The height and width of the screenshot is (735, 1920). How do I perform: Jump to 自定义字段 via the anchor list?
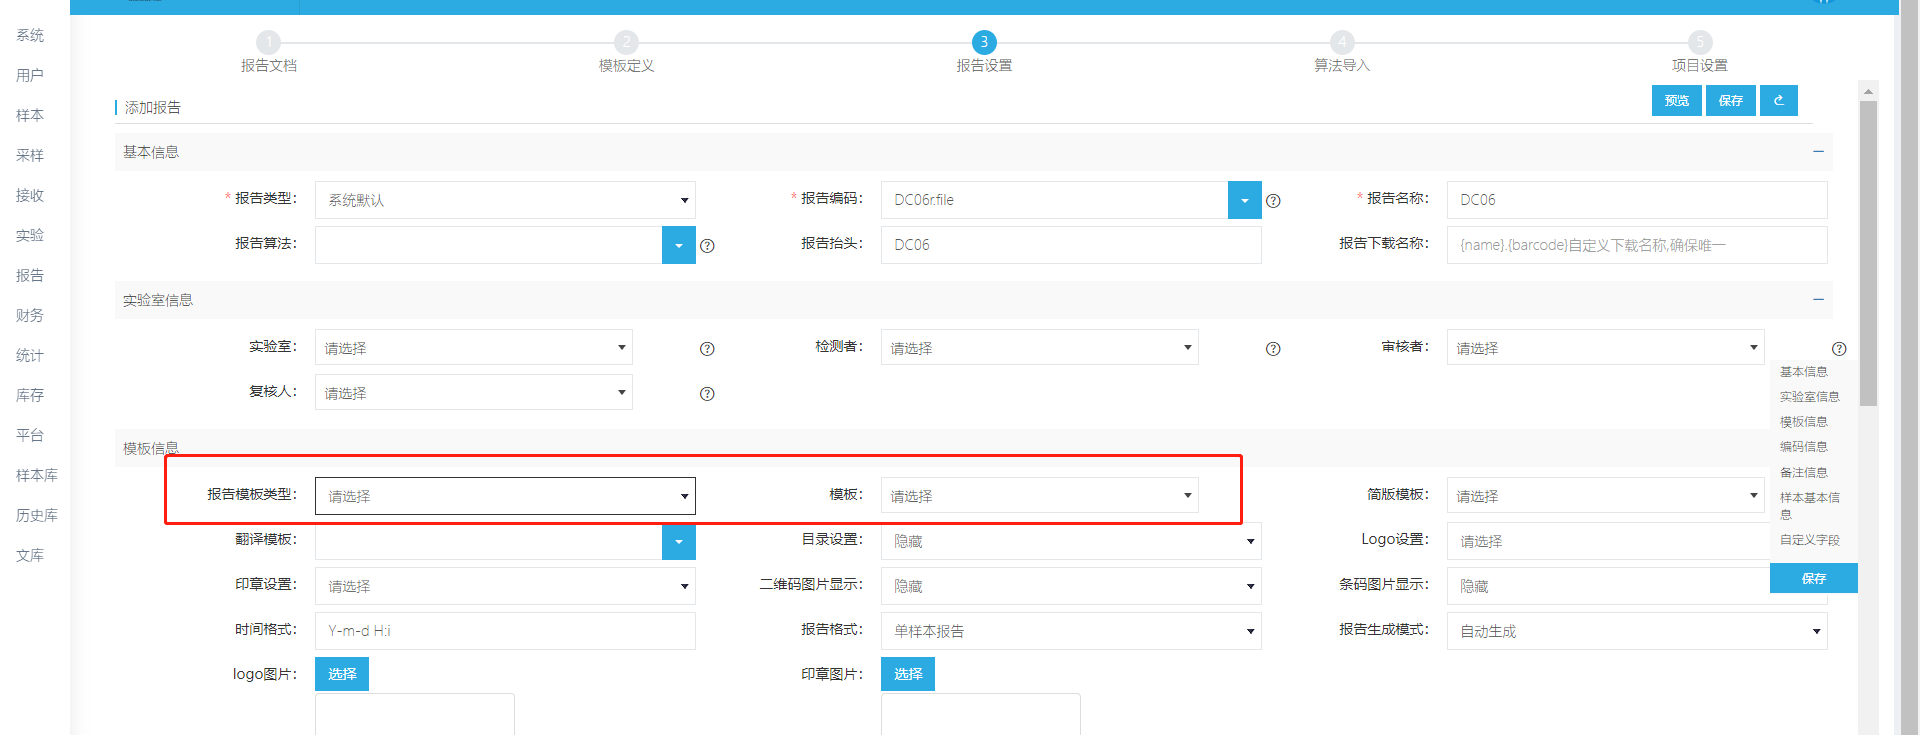point(1810,540)
